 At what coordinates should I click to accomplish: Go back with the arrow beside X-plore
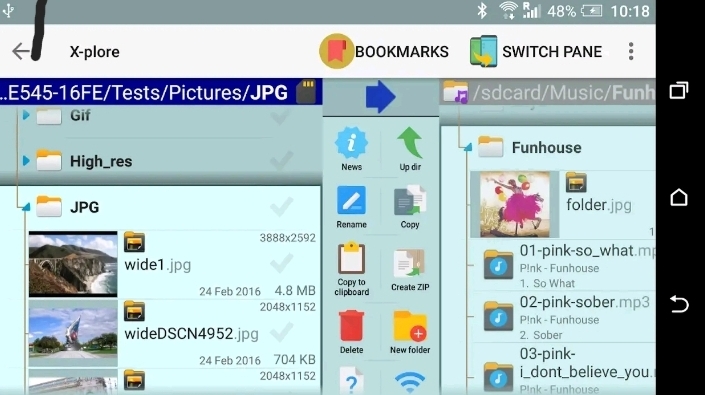21,51
